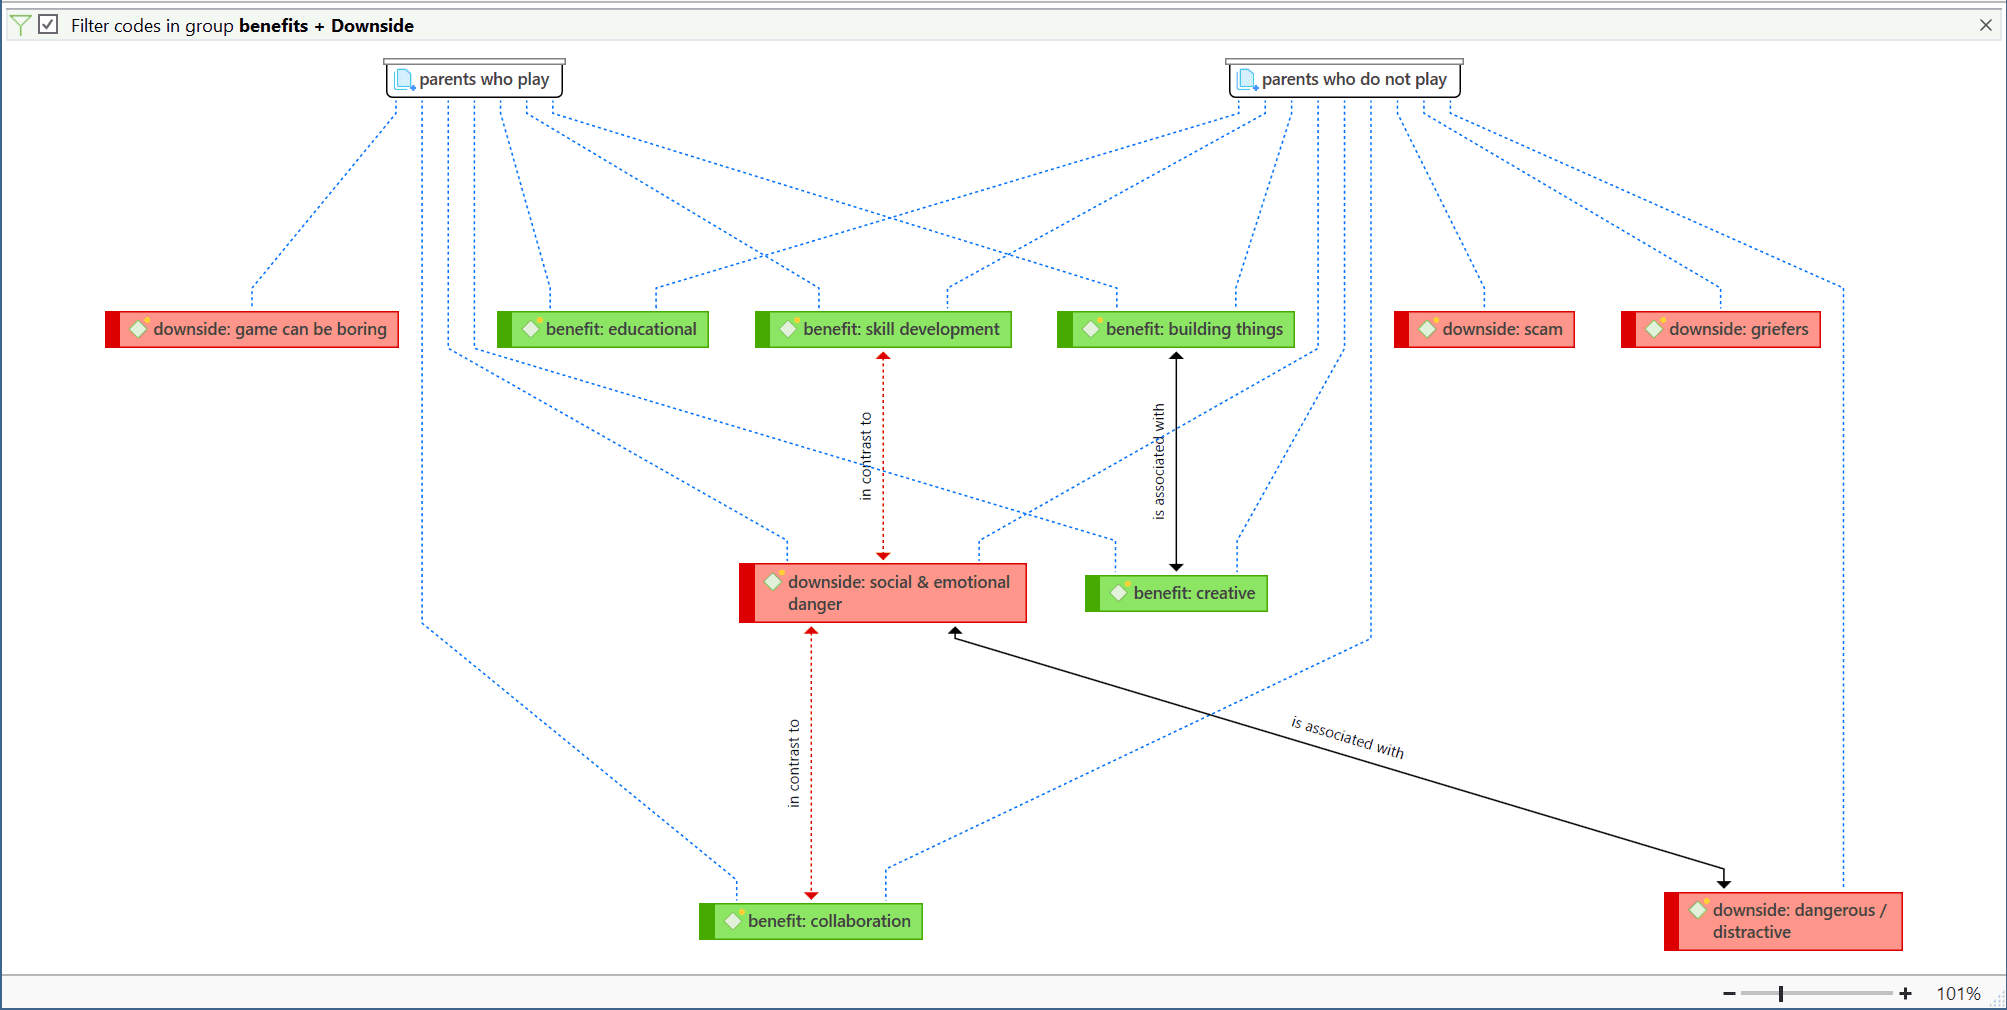The width and height of the screenshot is (2007, 1010).
Task: Select 'benefit: creative' code label
Action: tap(1194, 593)
